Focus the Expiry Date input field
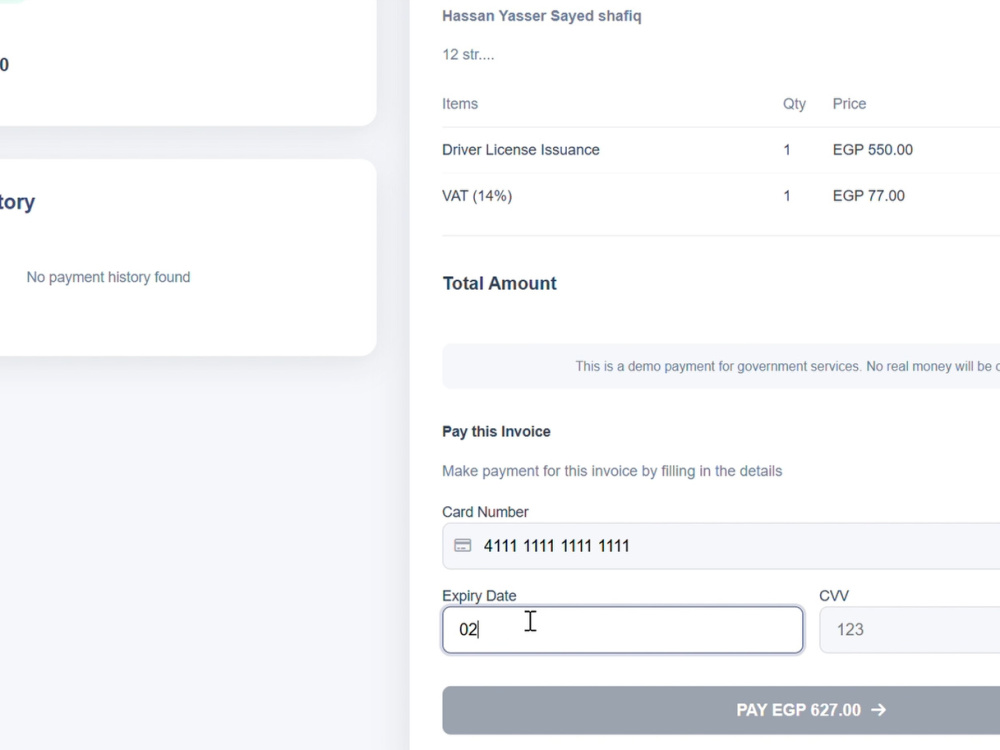 (x=622, y=629)
